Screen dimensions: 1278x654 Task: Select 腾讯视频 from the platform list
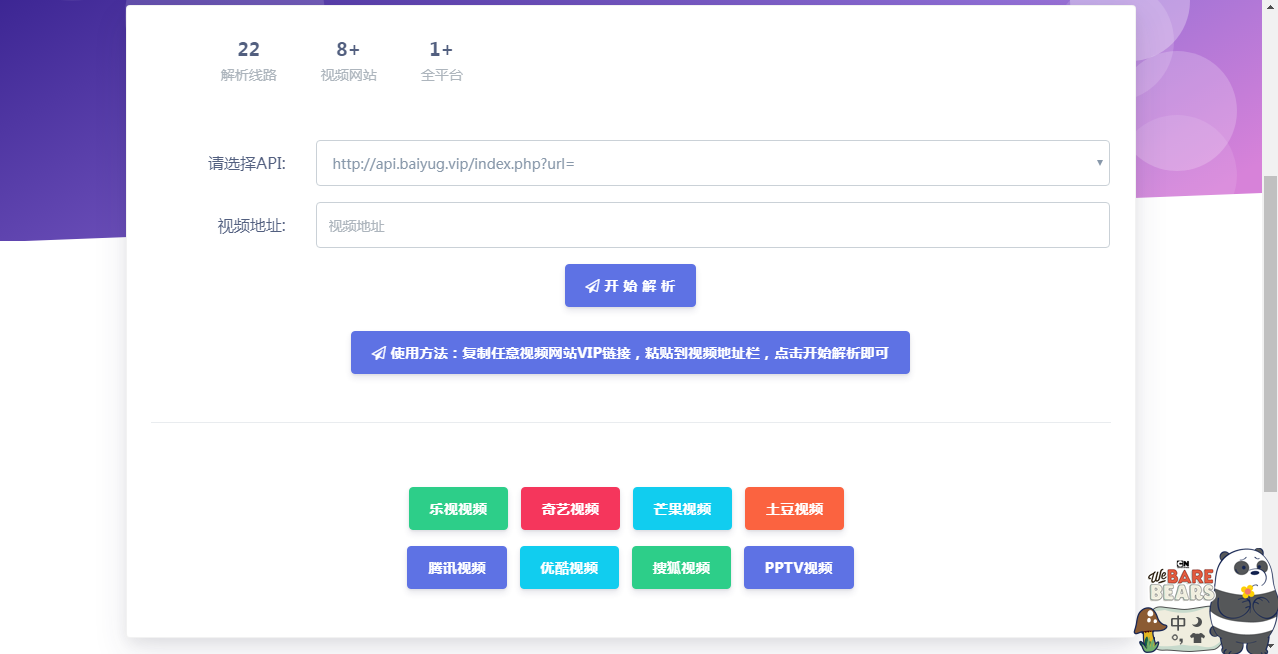[457, 567]
